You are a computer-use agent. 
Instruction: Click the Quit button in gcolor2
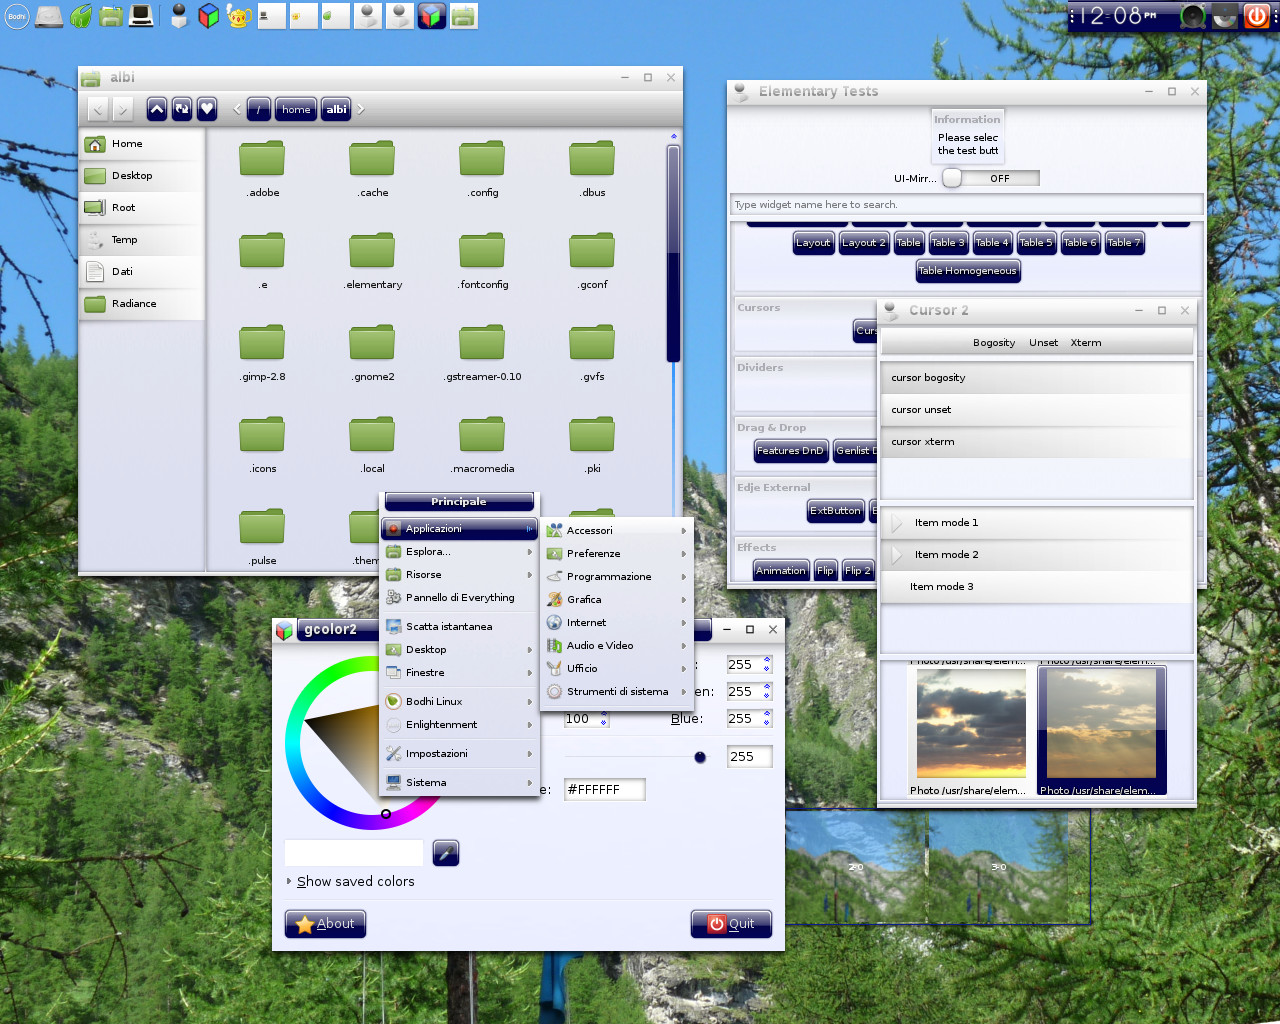pos(731,924)
